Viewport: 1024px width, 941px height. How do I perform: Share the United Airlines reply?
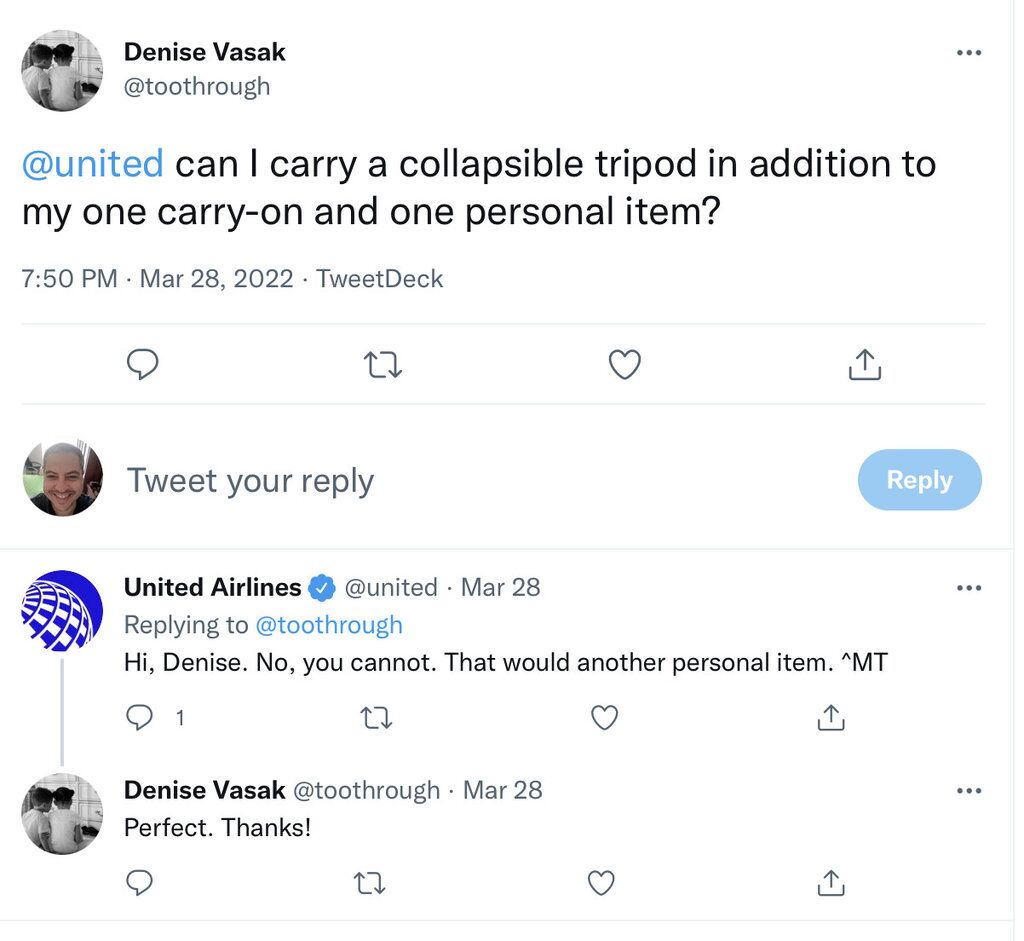click(831, 718)
